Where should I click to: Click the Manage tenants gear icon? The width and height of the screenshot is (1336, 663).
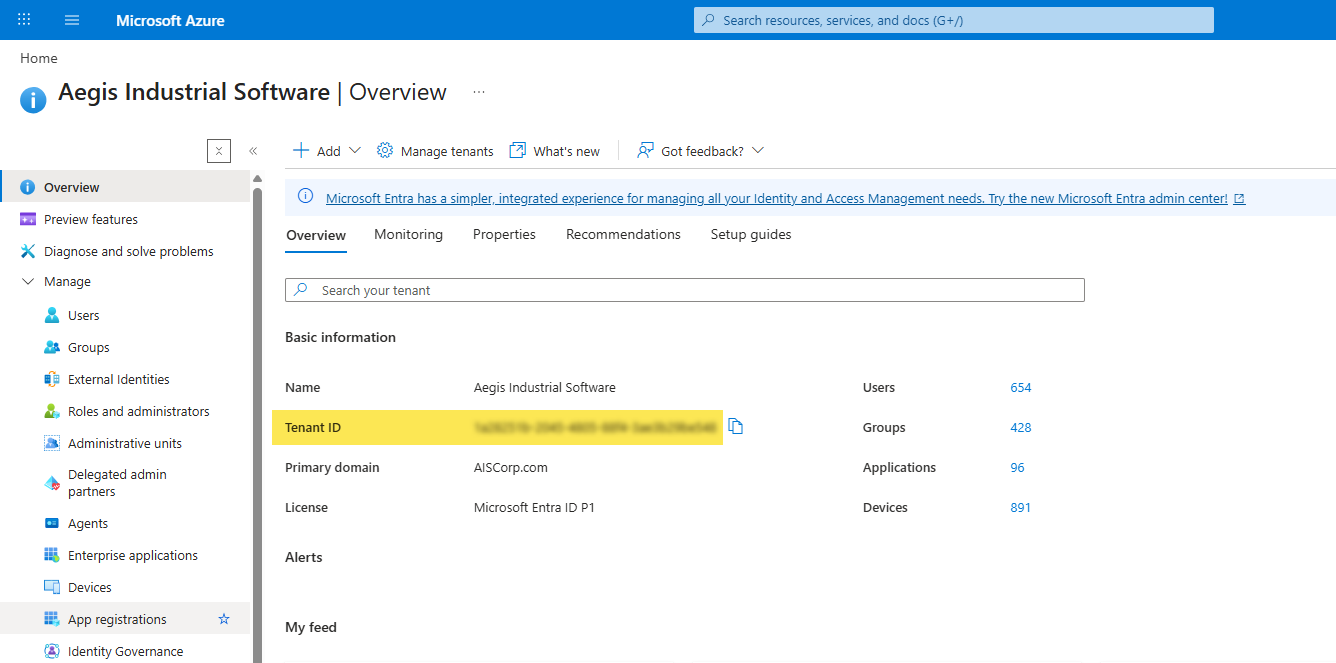[385, 151]
